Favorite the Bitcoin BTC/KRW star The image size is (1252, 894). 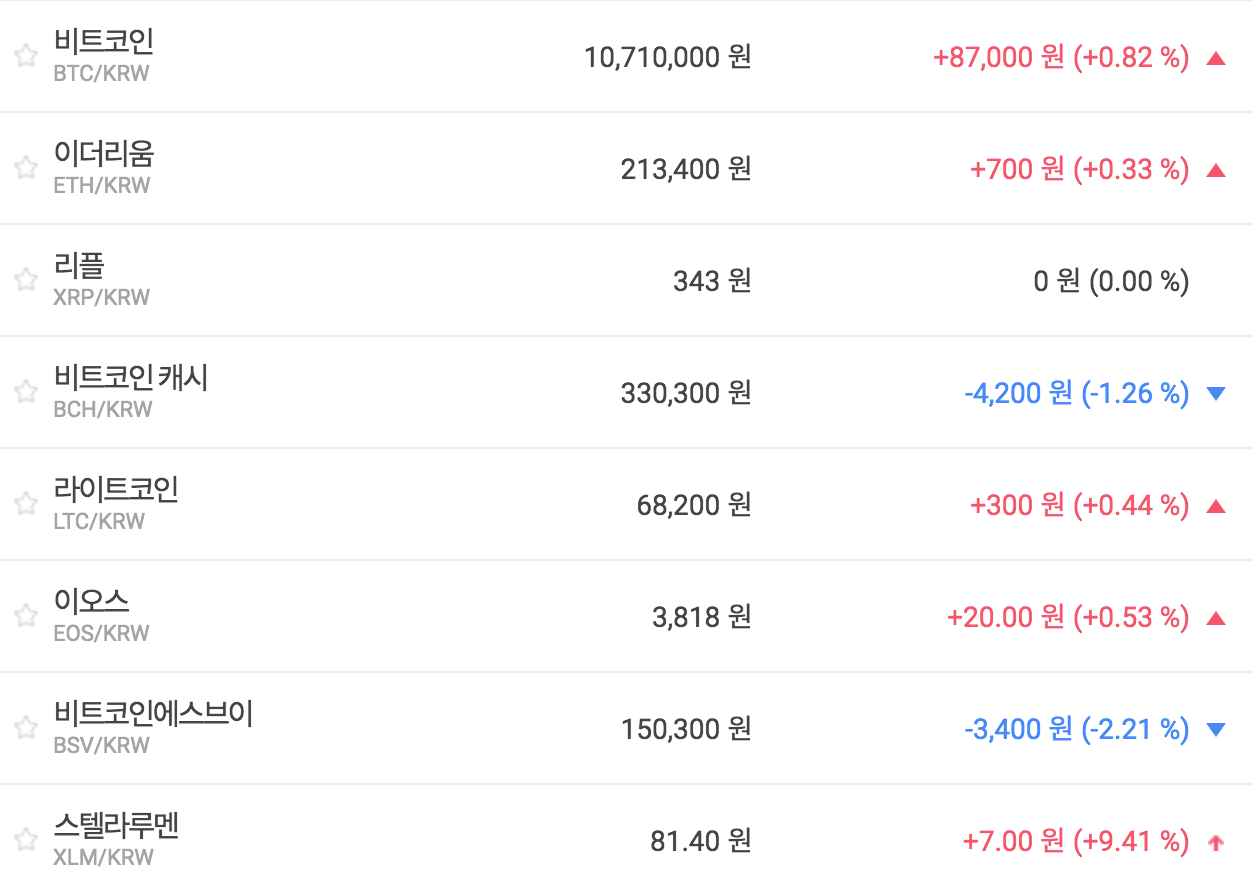coord(26,56)
